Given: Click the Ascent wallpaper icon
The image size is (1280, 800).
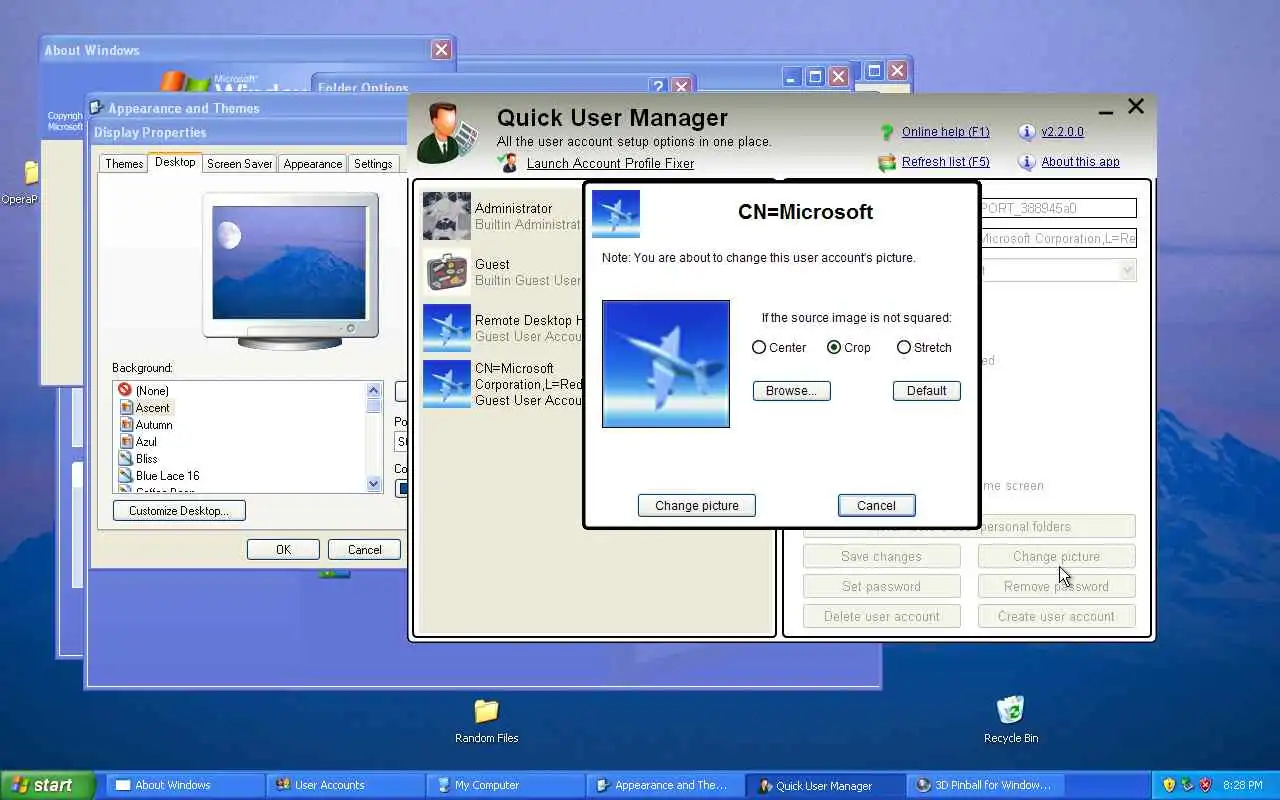Looking at the screenshot, I should coord(126,407).
